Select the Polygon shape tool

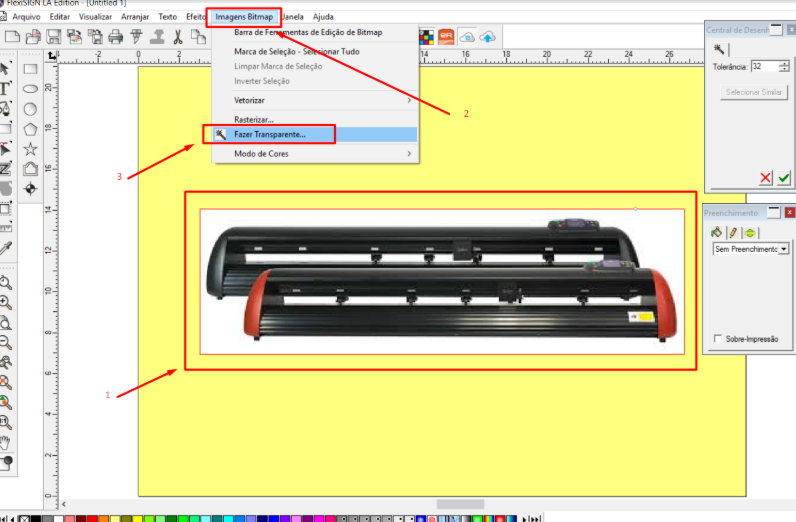point(30,129)
